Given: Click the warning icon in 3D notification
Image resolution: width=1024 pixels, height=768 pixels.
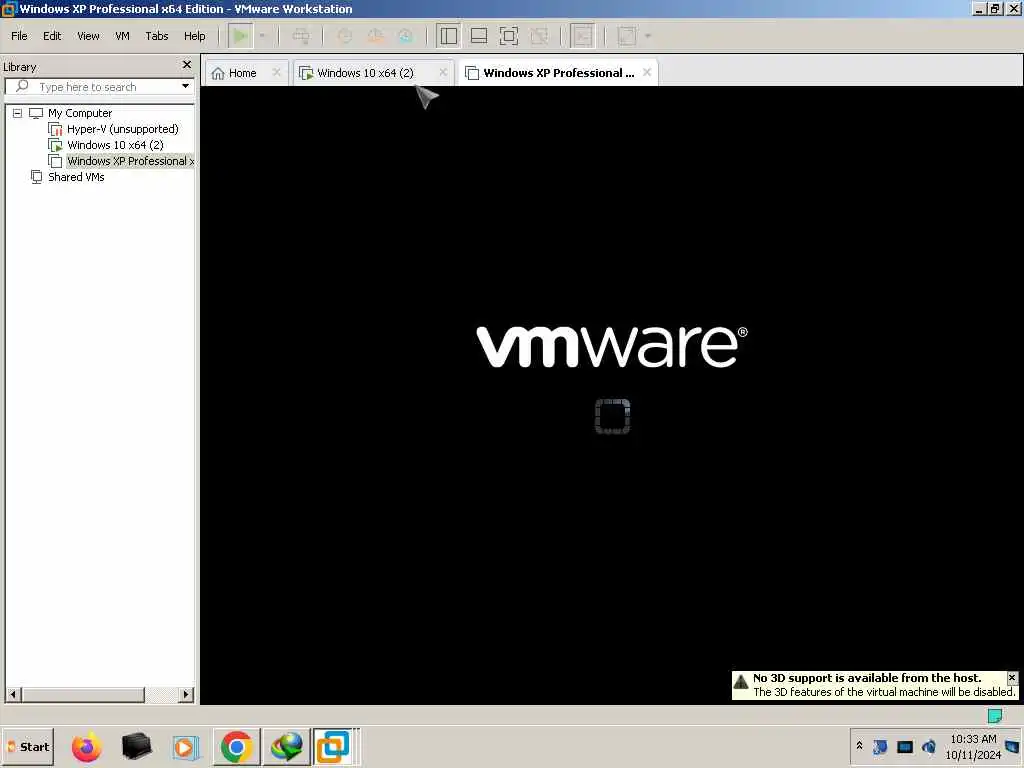Looking at the screenshot, I should [741, 683].
